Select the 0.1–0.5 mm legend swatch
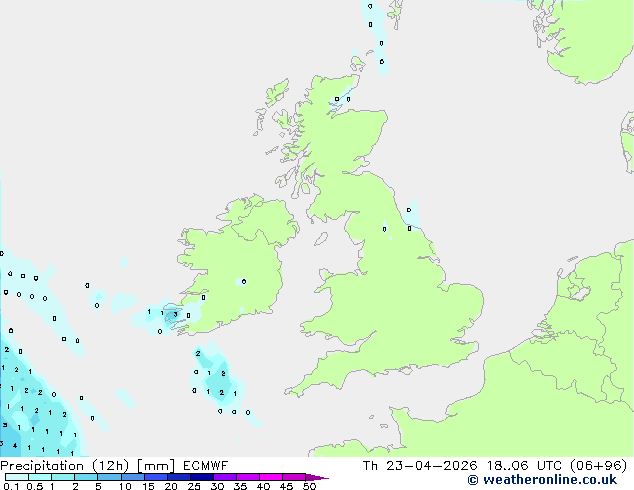Image resolution: width=634 pixels, height=490 pixels. pos(17,477)
